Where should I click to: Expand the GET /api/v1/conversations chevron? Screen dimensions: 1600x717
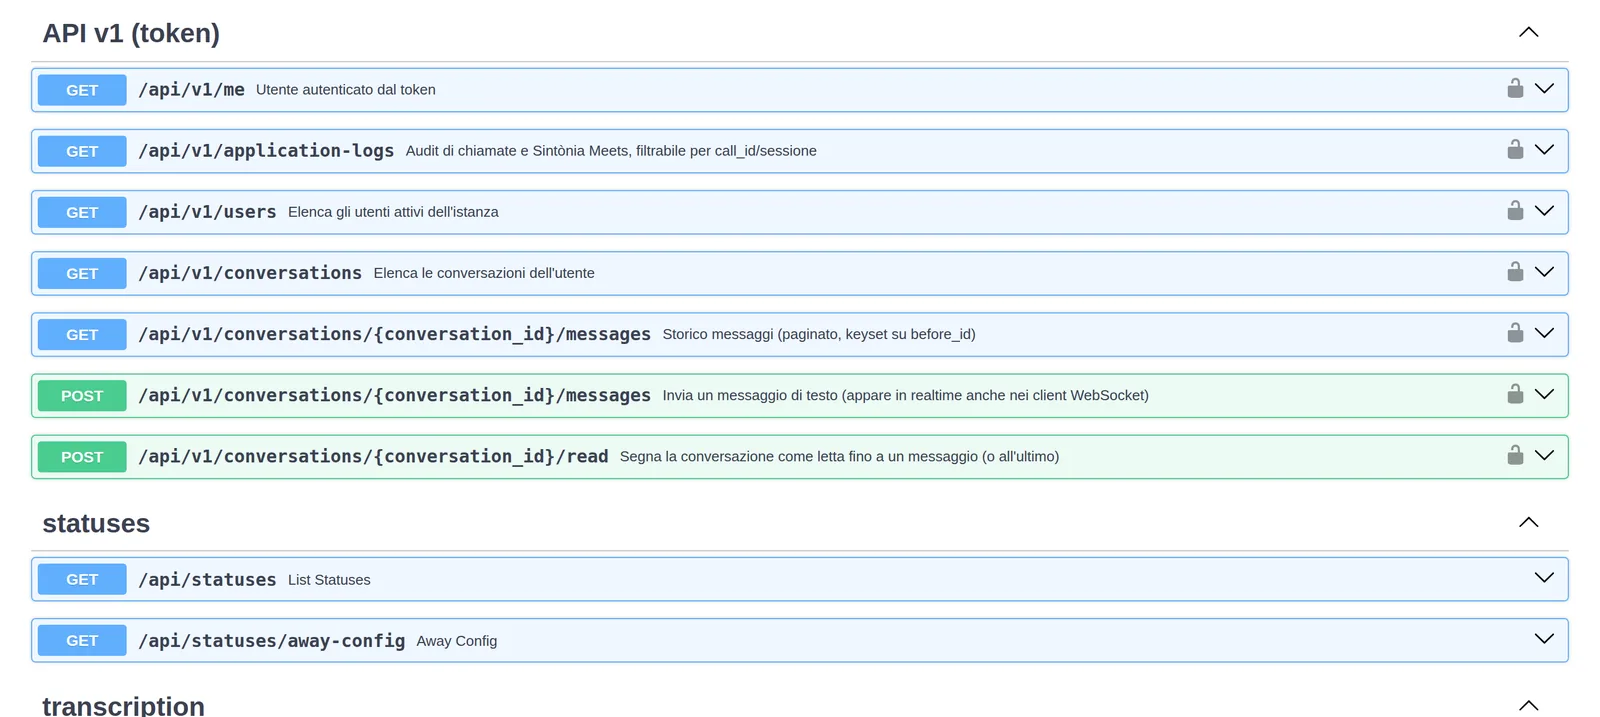point(1544,271)
